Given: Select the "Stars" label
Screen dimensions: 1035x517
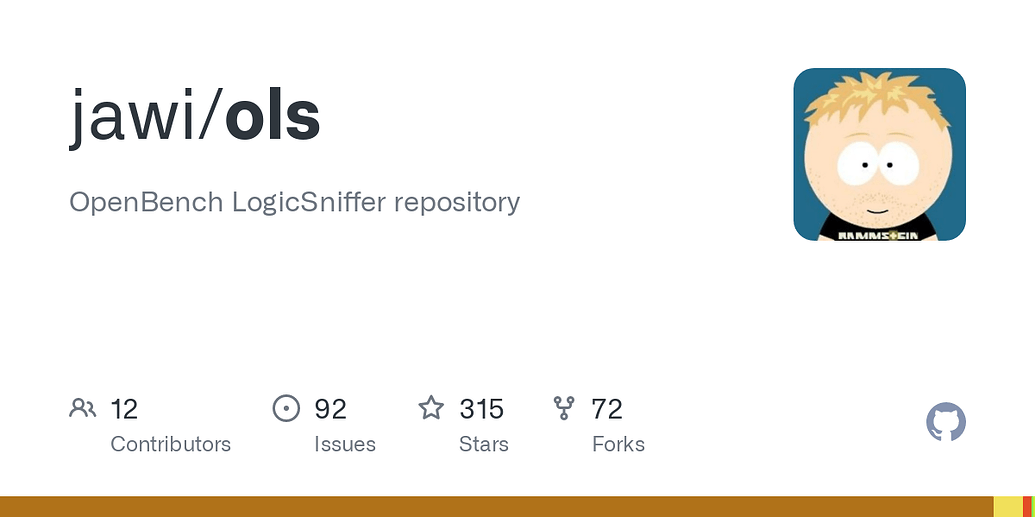Looking at the screenshot, I should 484,444.
